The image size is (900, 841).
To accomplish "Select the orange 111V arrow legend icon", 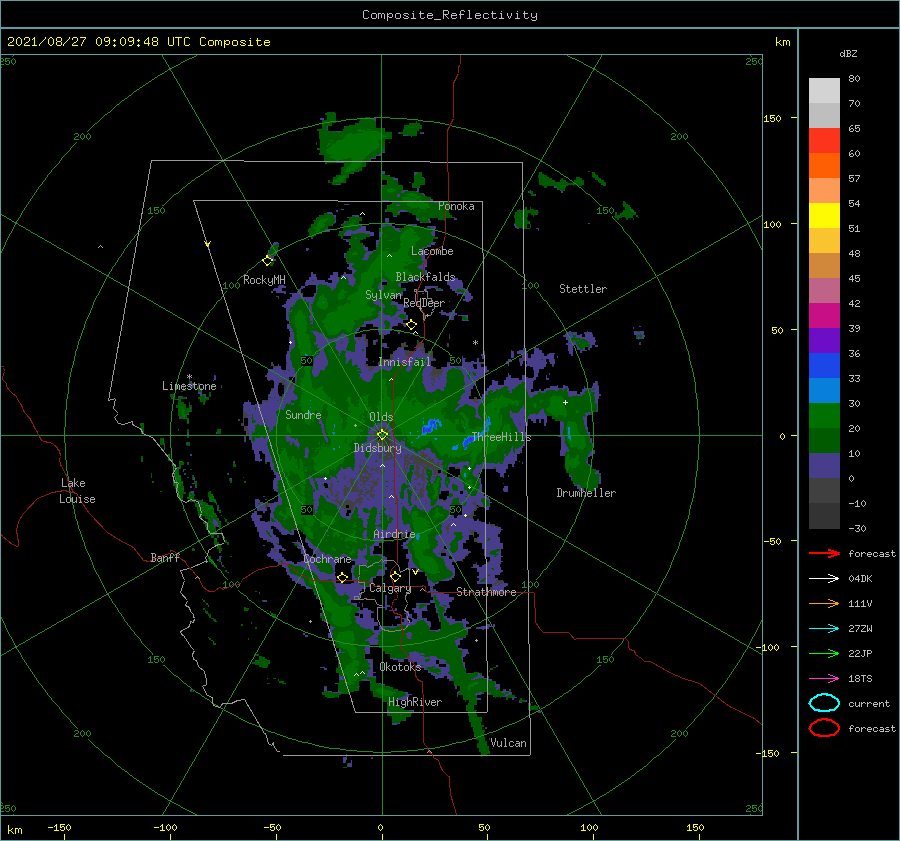I will (x=824, y=603).
